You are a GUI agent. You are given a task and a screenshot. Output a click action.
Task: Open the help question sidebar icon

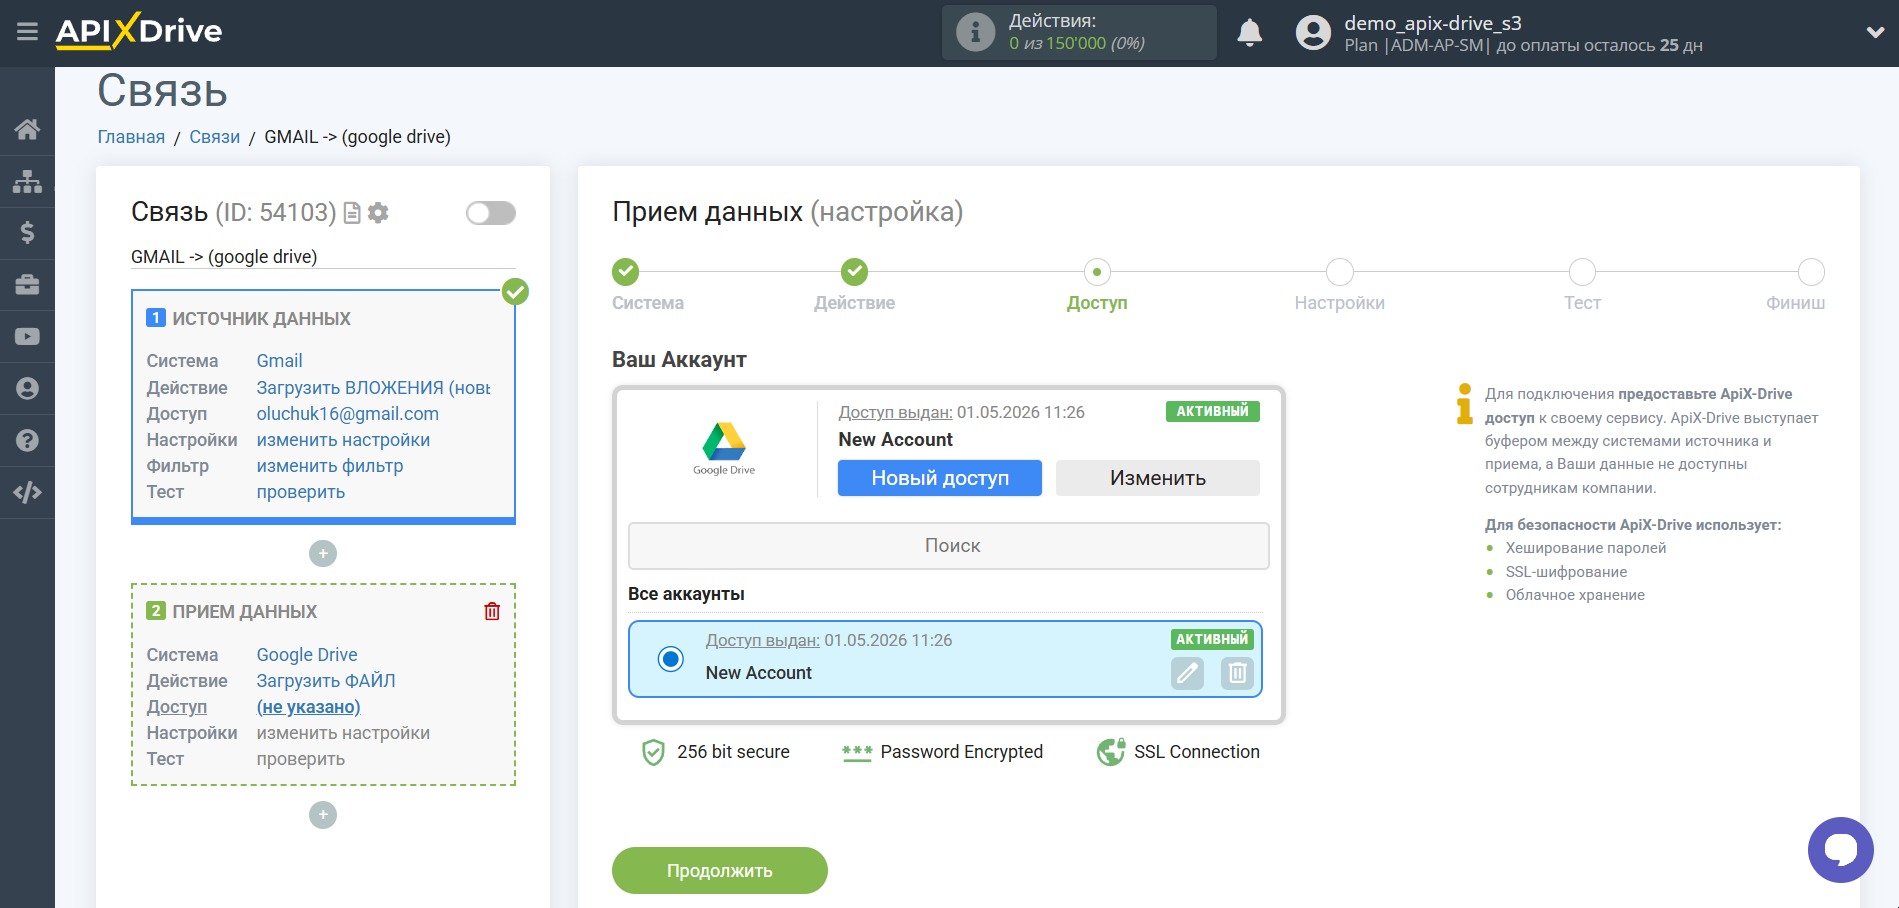pos(27,440)
